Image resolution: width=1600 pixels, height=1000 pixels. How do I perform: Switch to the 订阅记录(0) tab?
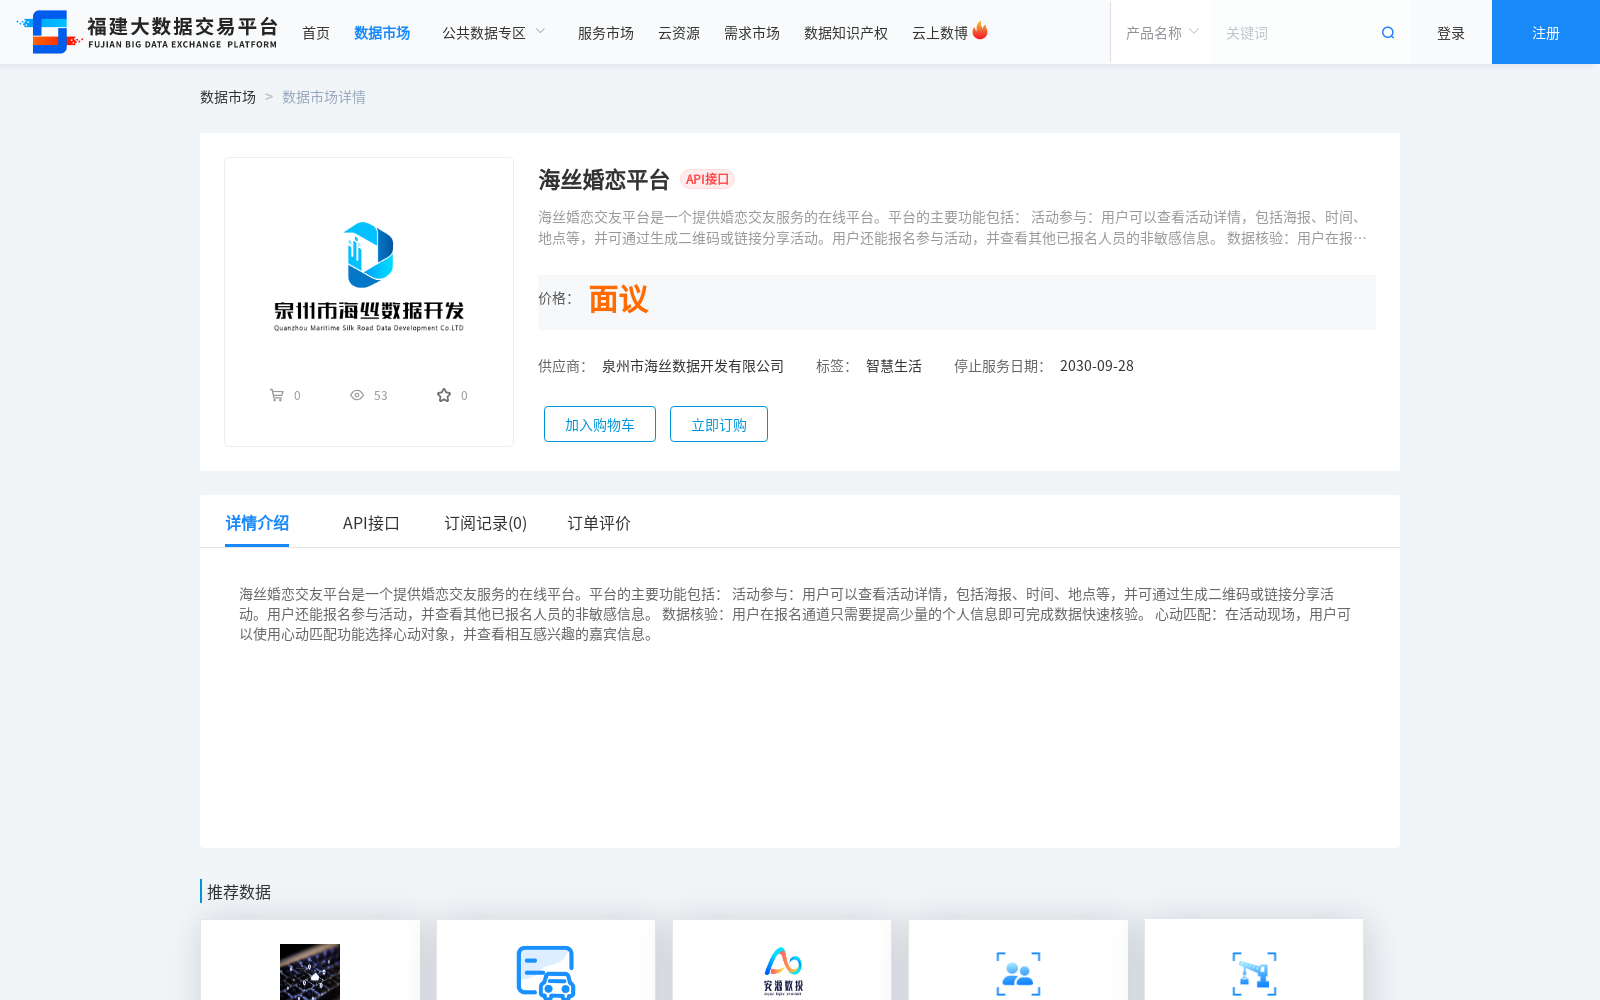[x=486, y=523]
